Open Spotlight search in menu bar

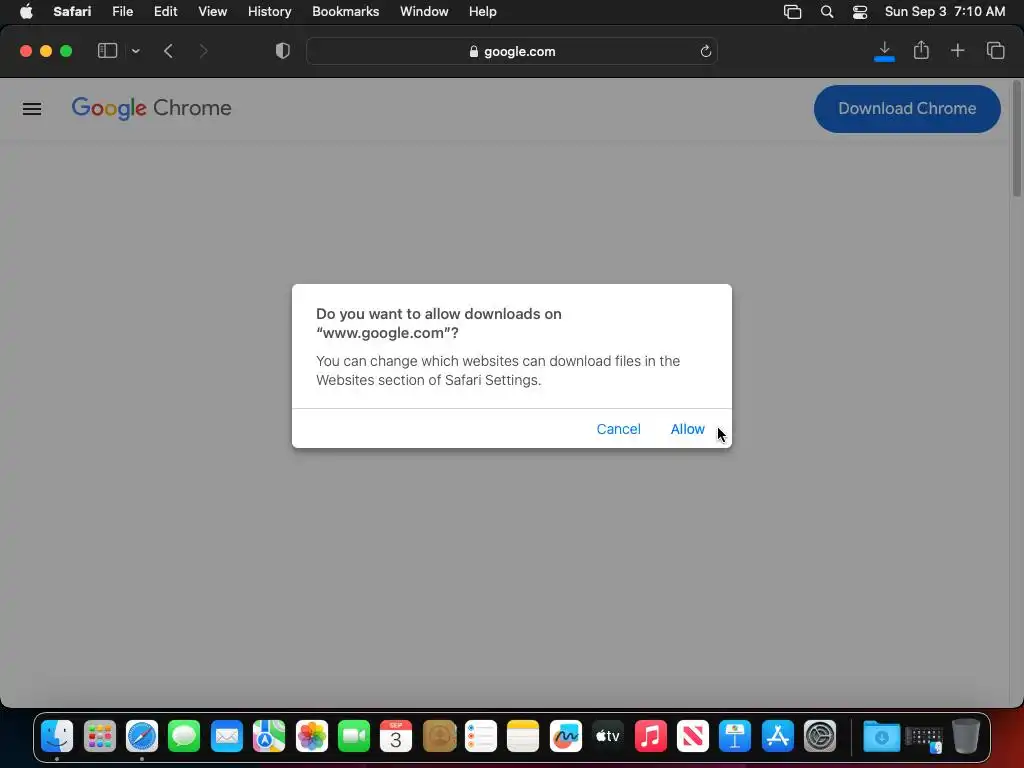(x=827, y=12)
